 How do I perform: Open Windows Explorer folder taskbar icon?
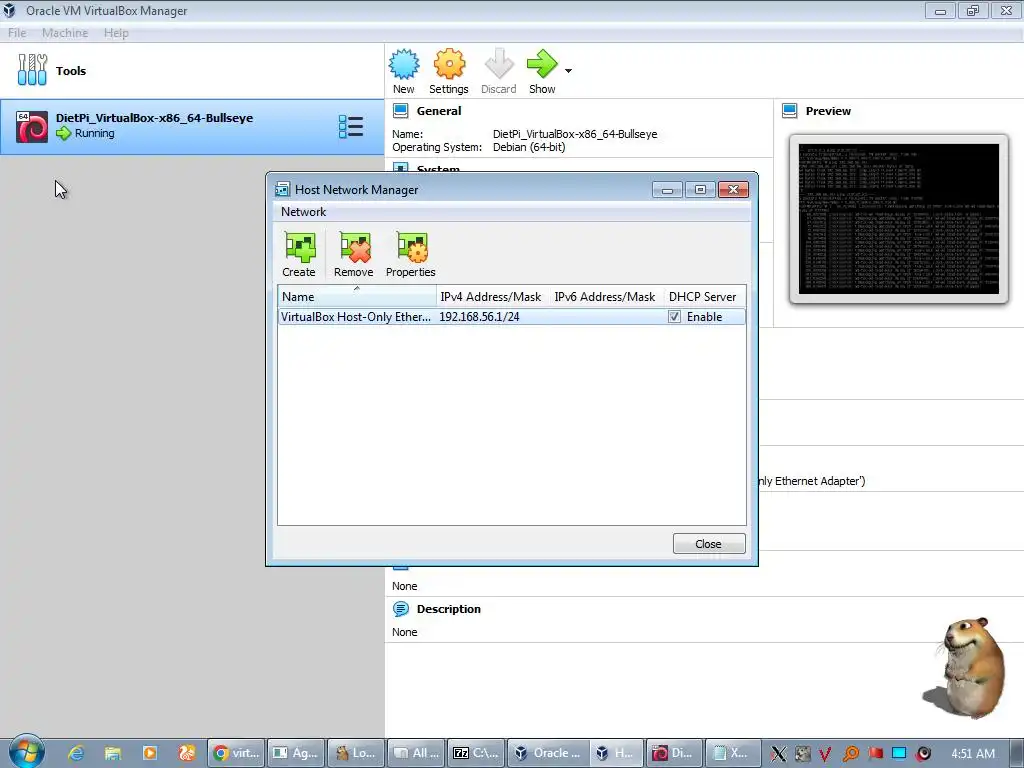[x=113, y=753]
